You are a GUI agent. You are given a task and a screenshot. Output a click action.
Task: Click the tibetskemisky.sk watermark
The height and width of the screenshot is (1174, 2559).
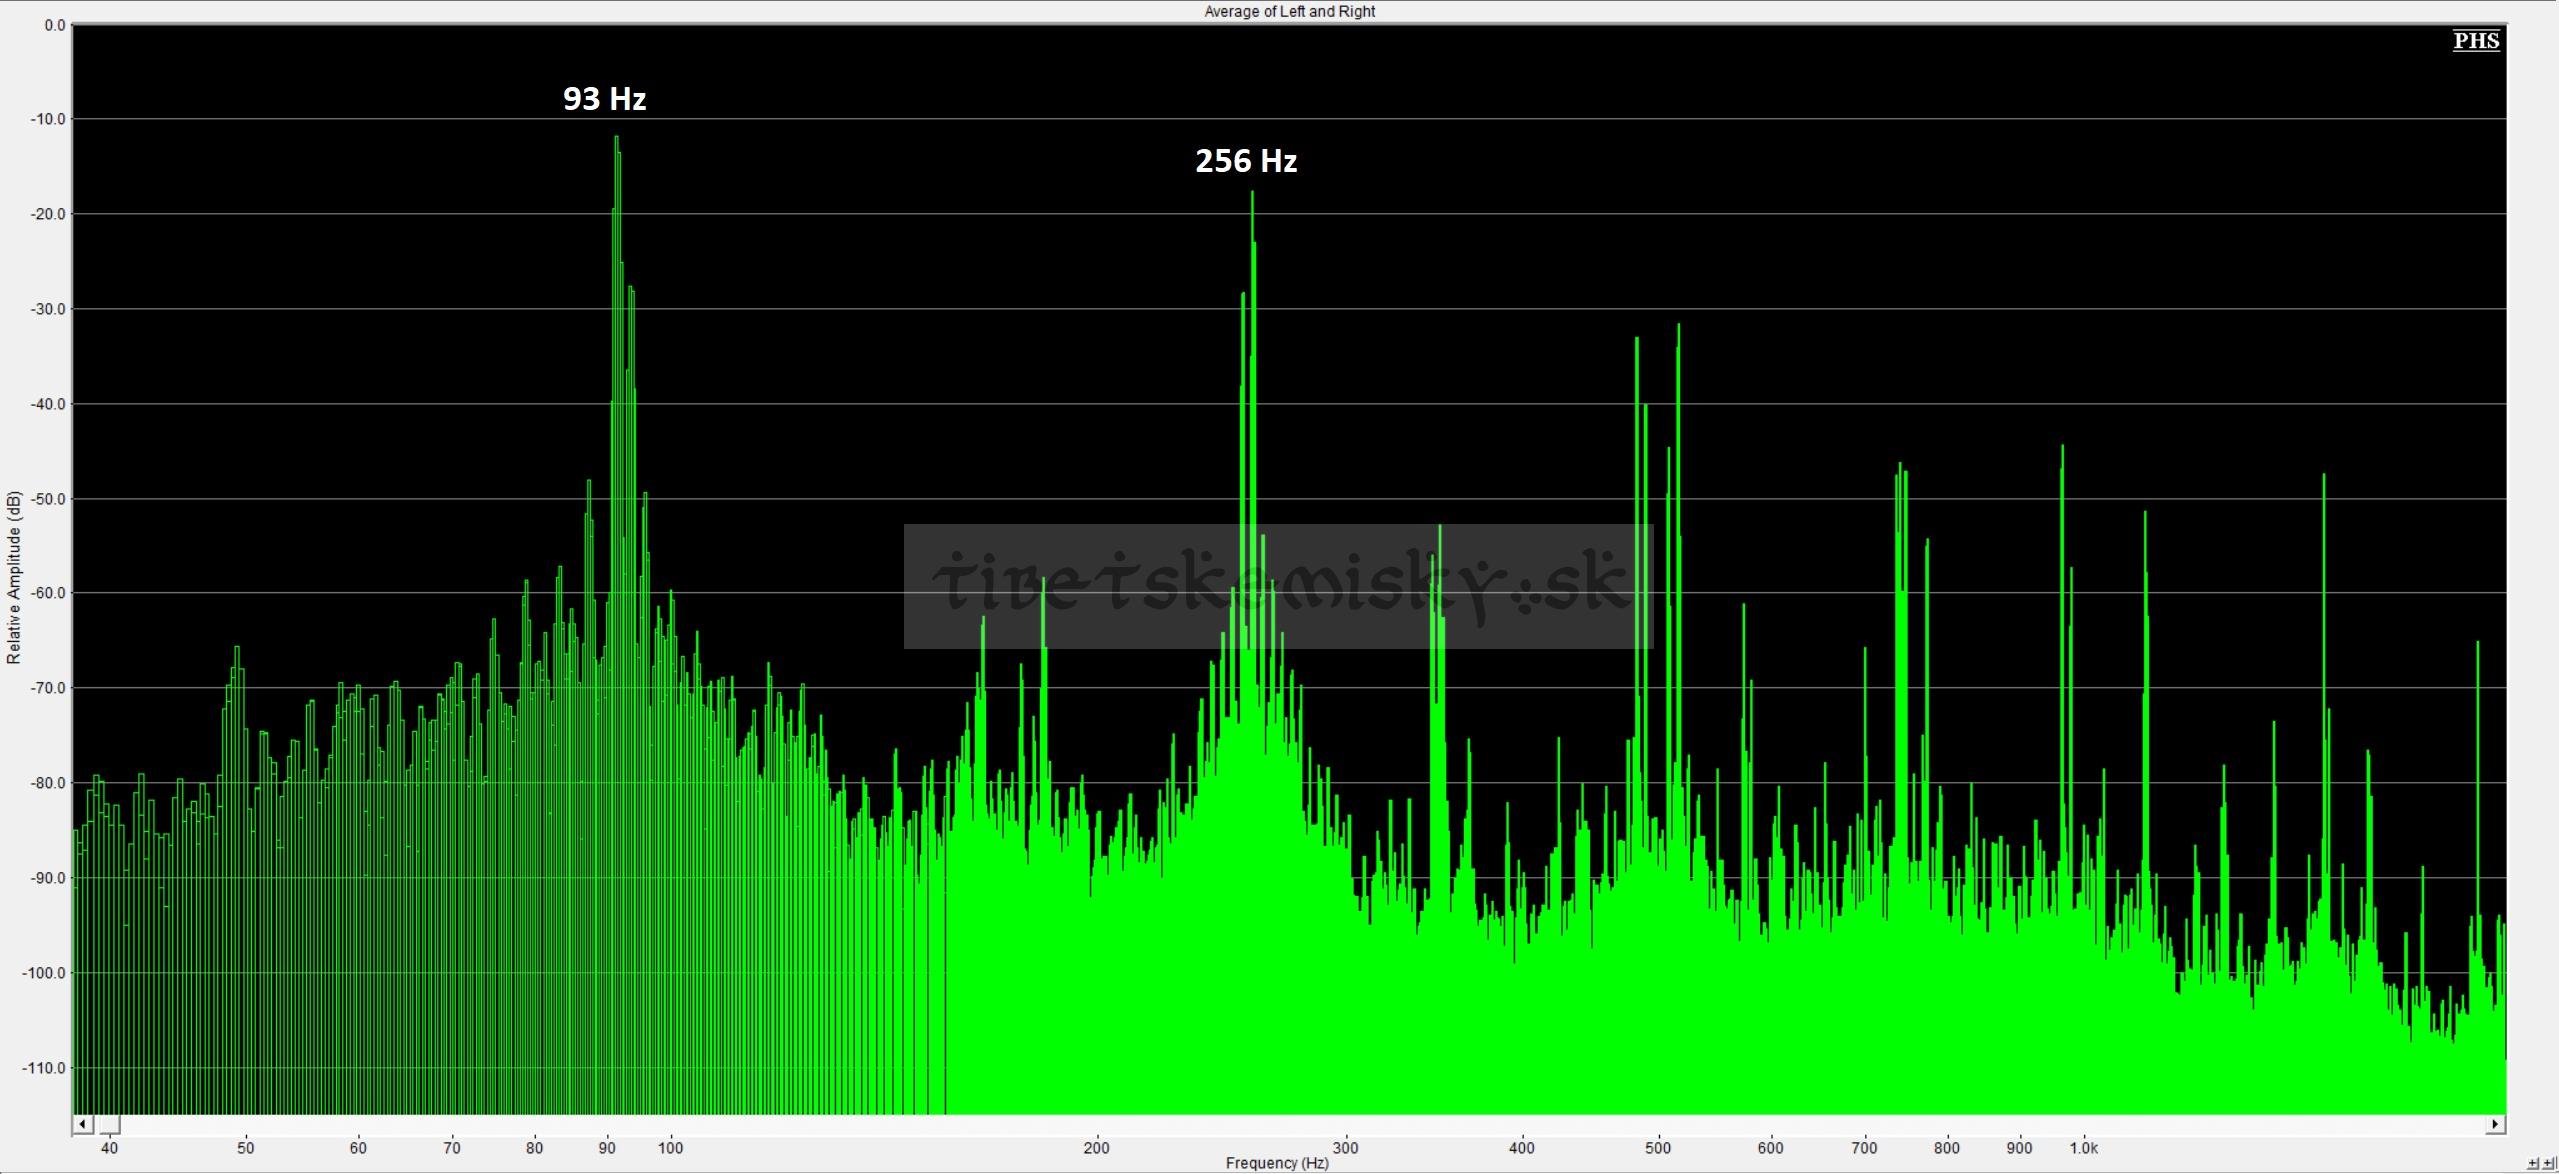click(1278, 586)
